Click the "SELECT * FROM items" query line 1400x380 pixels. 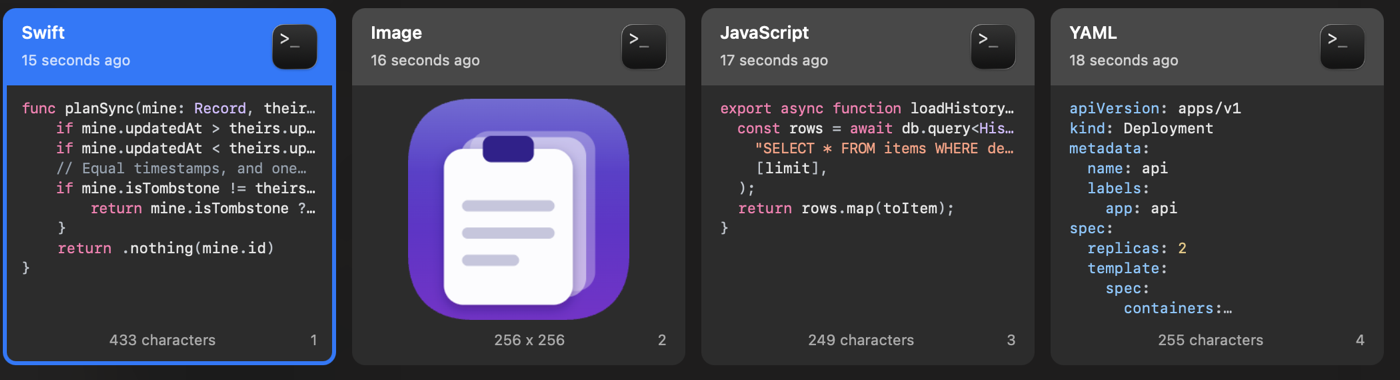point(884,148)
